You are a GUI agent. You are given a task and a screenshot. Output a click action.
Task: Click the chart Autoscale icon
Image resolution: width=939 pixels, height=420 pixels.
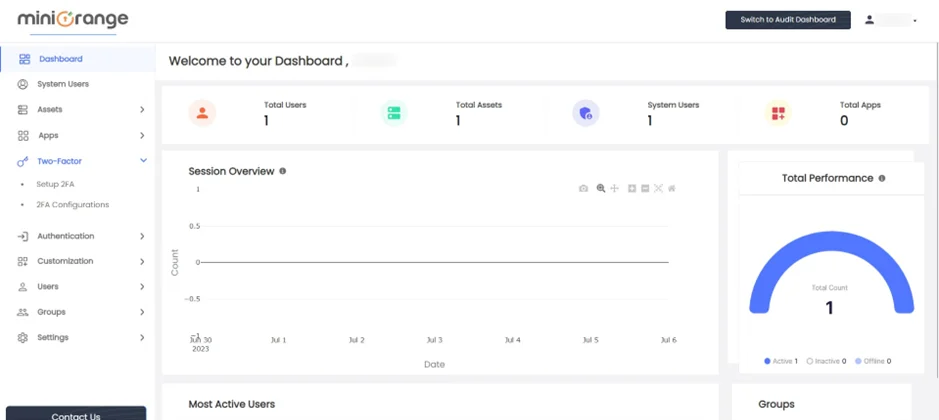[x=658, y=189]
